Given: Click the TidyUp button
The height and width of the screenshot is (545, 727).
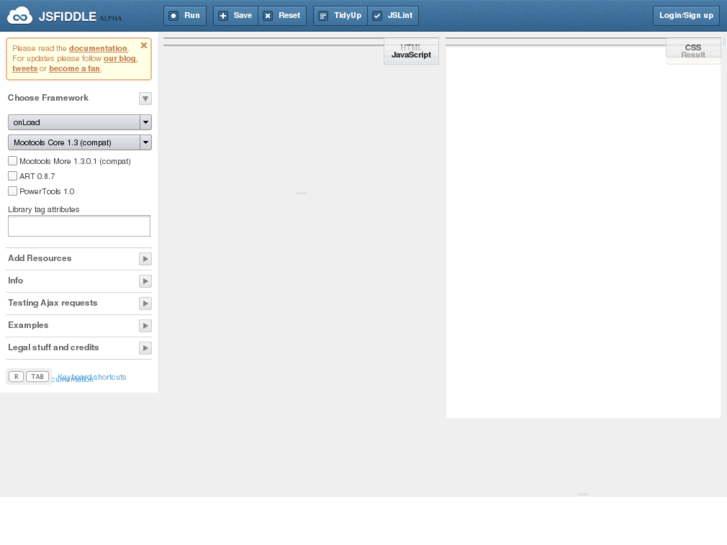Looking at the screenshot, I should click(x=341, y=16).
